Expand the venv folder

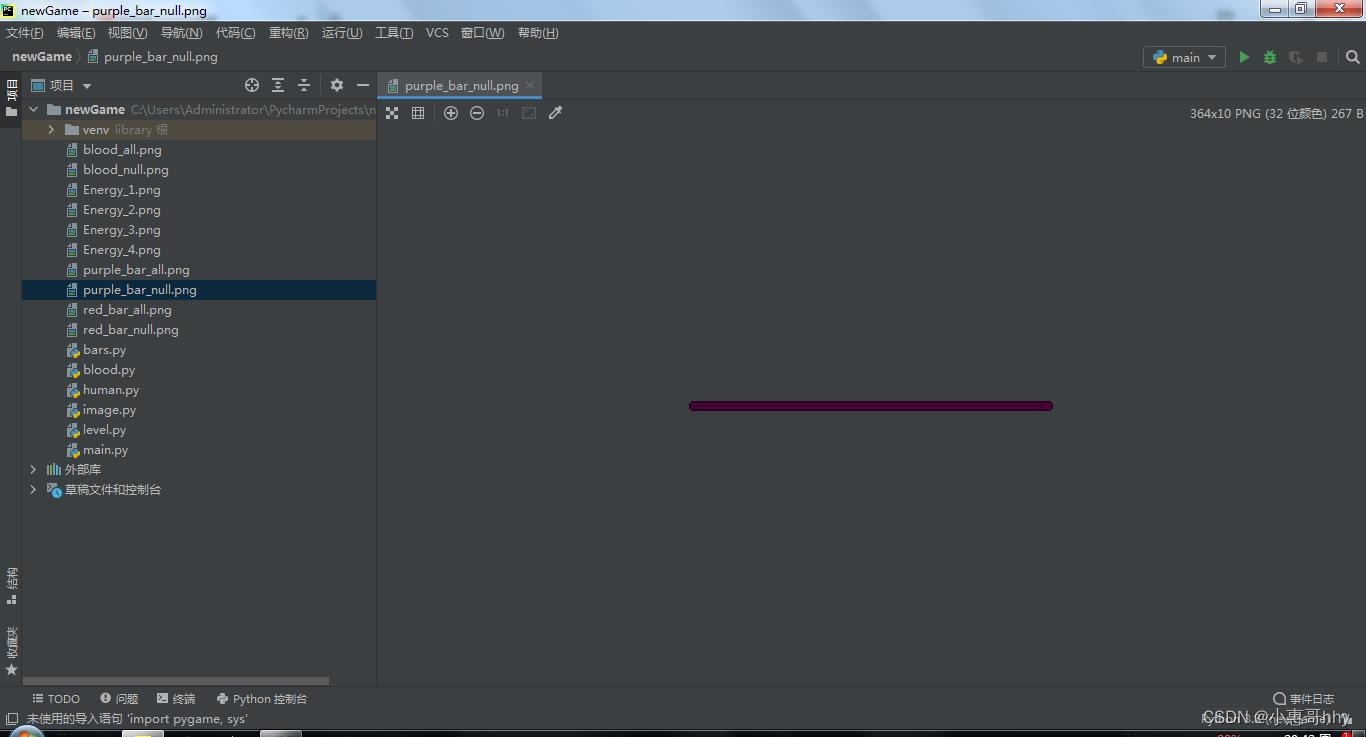[51, 130]
